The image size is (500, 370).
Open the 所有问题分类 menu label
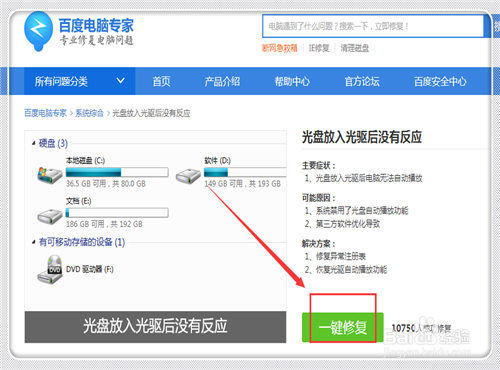pos(61,81)
